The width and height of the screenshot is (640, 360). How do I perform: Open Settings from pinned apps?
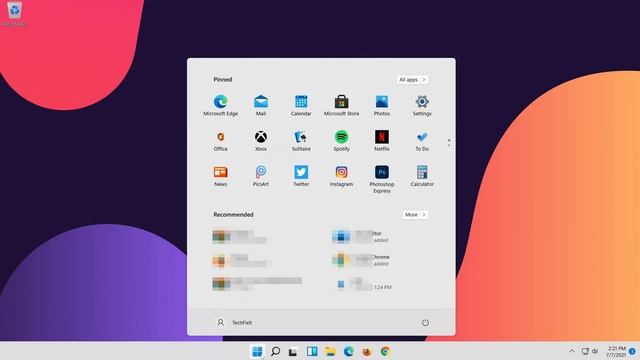click(x=422, y=105)
